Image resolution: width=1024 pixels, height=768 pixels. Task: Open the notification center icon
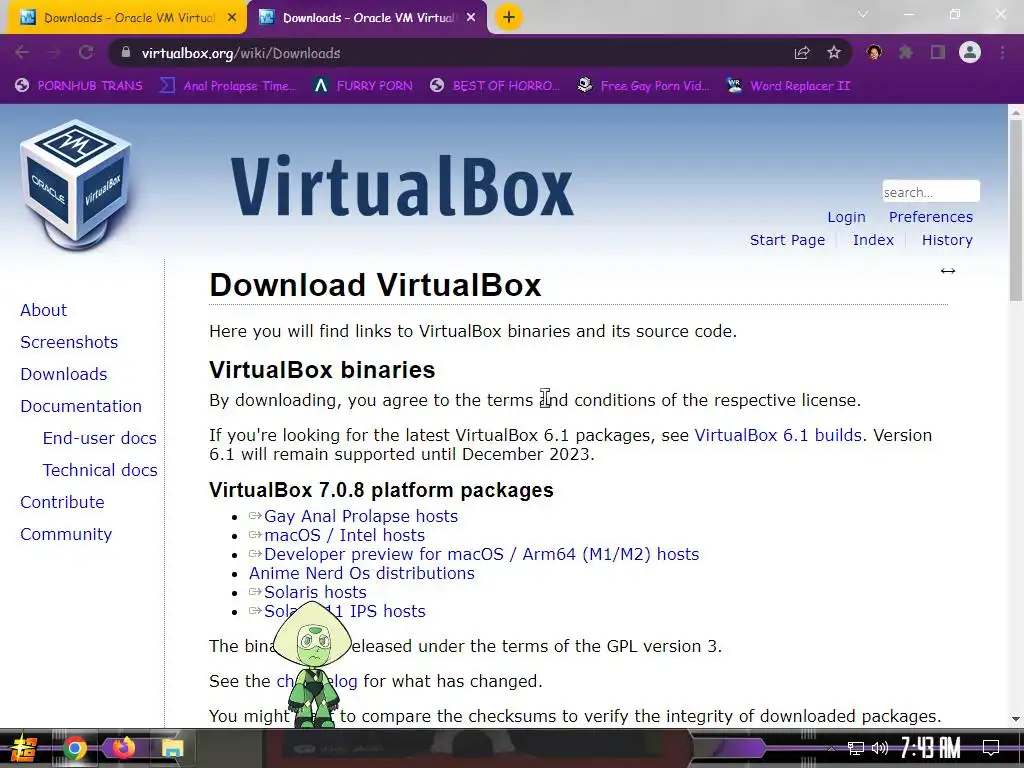pos(991,748)
